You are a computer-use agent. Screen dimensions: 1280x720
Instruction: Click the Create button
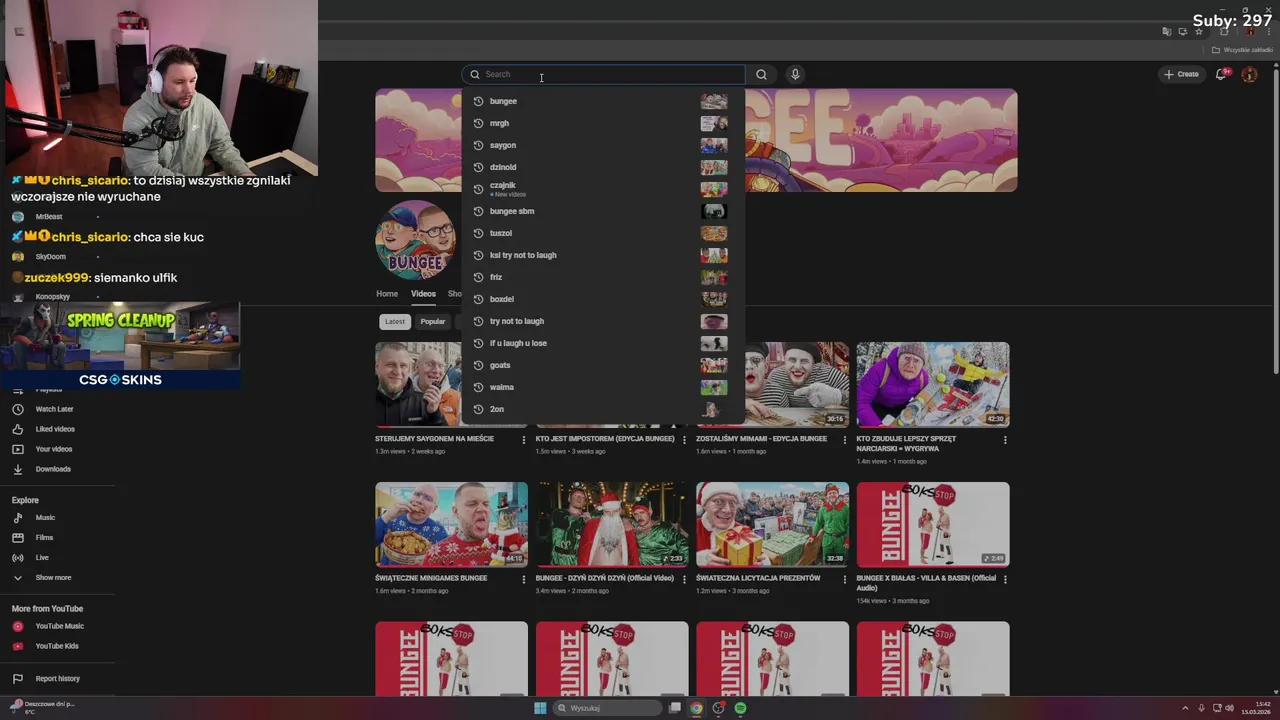(1181, 74)
